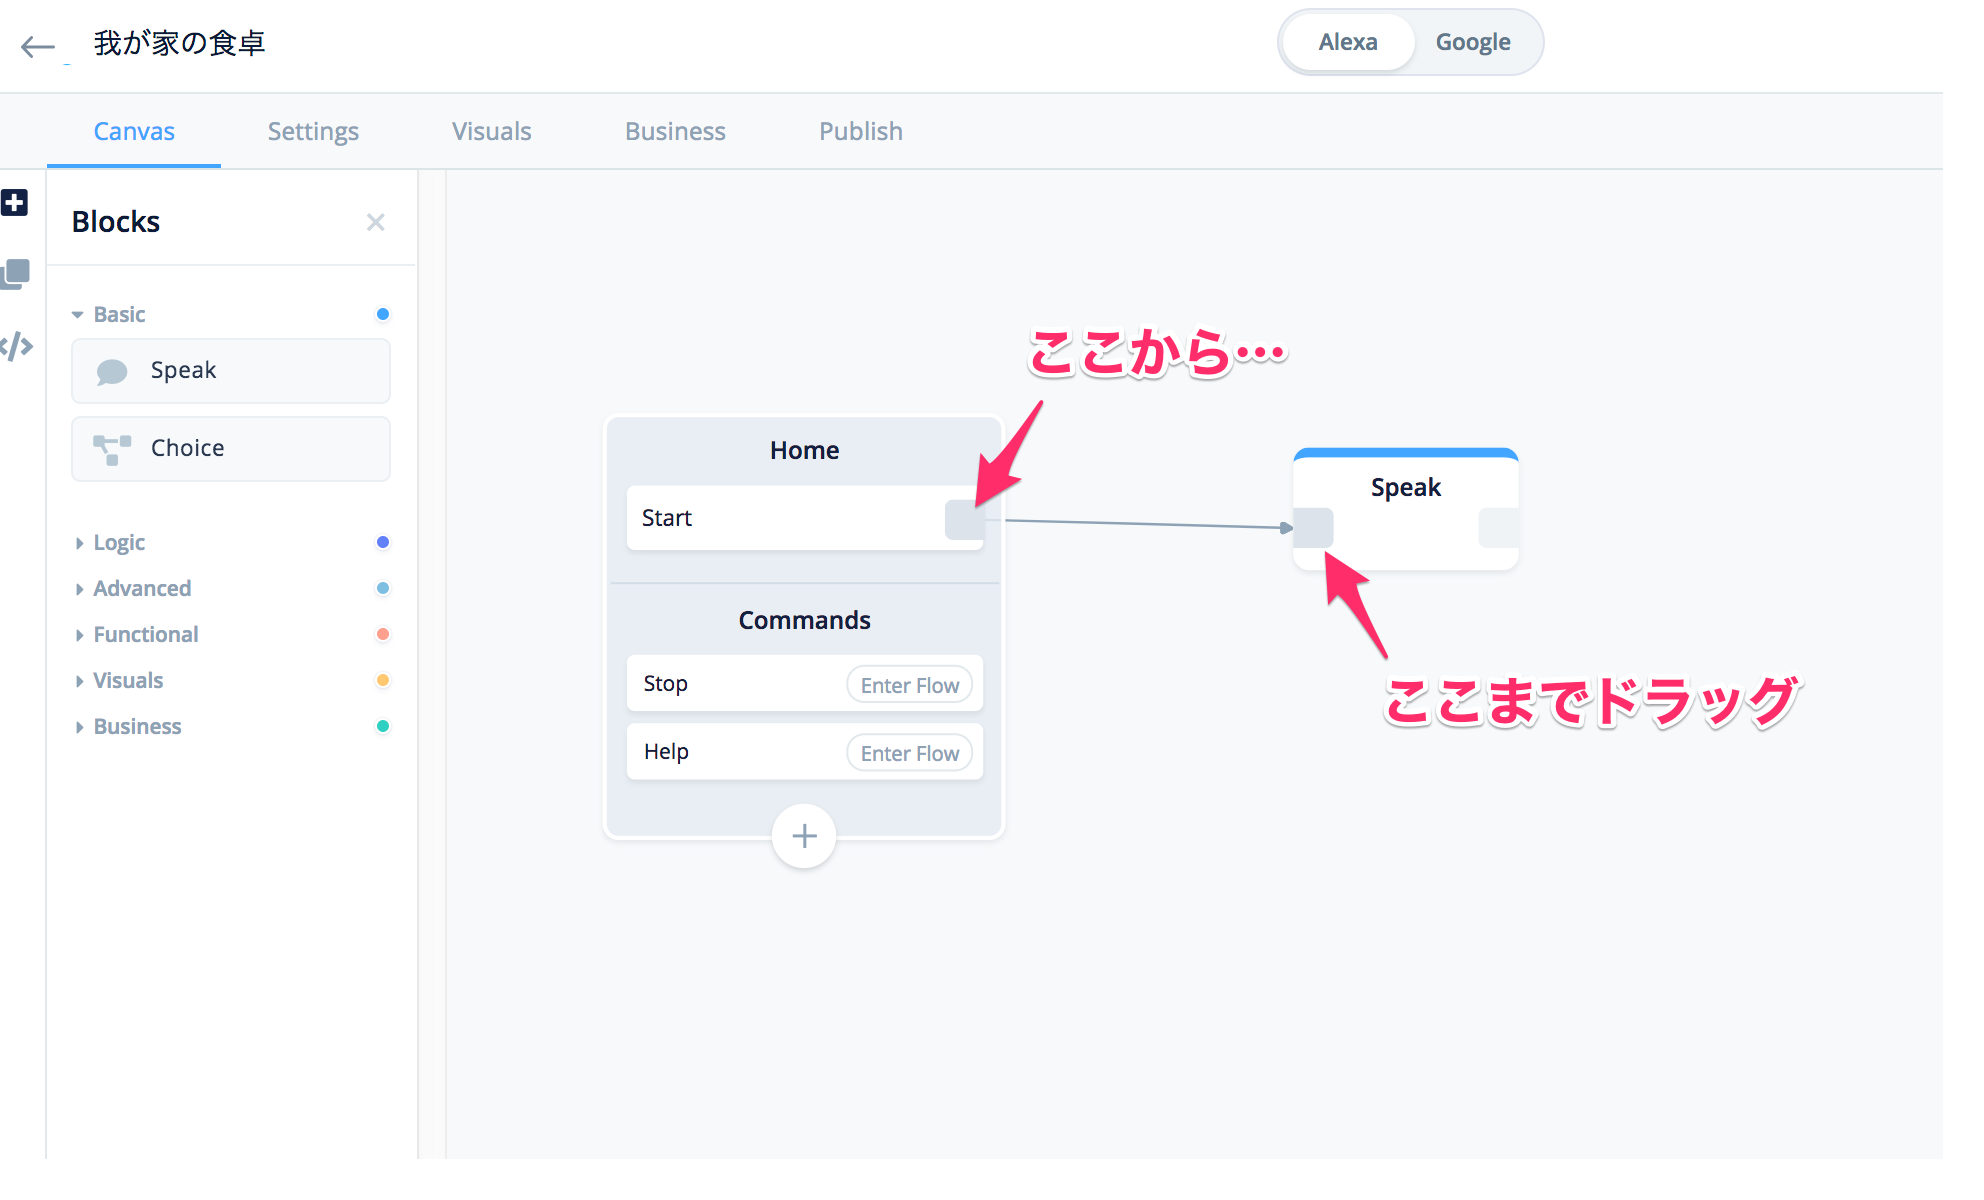Switch platform toggle to Google
The height and width of the screenshot is (1200, 1984).
tap(1472, 42)
